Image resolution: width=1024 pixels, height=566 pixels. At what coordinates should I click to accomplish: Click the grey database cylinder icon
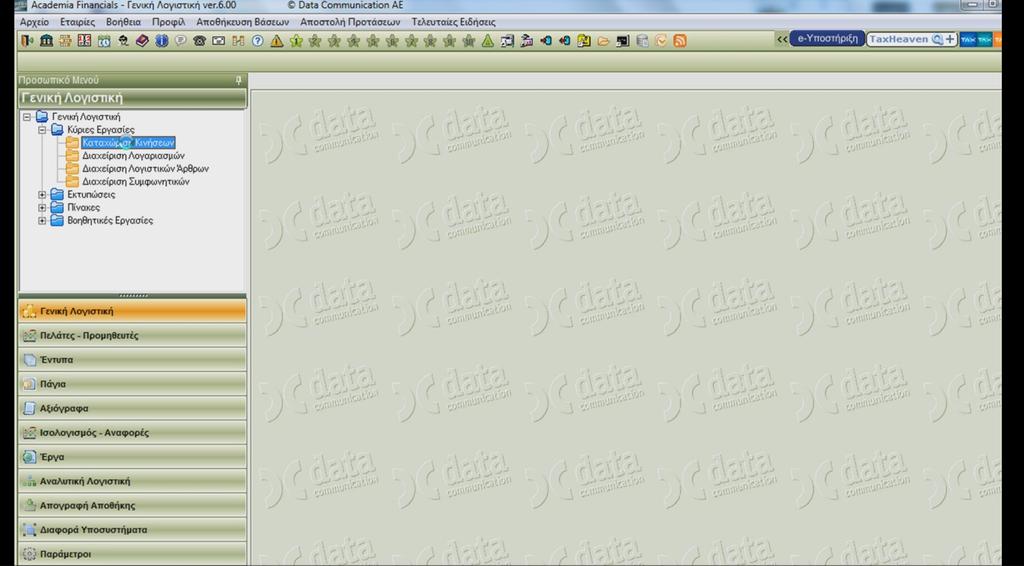tap(642, 40)
